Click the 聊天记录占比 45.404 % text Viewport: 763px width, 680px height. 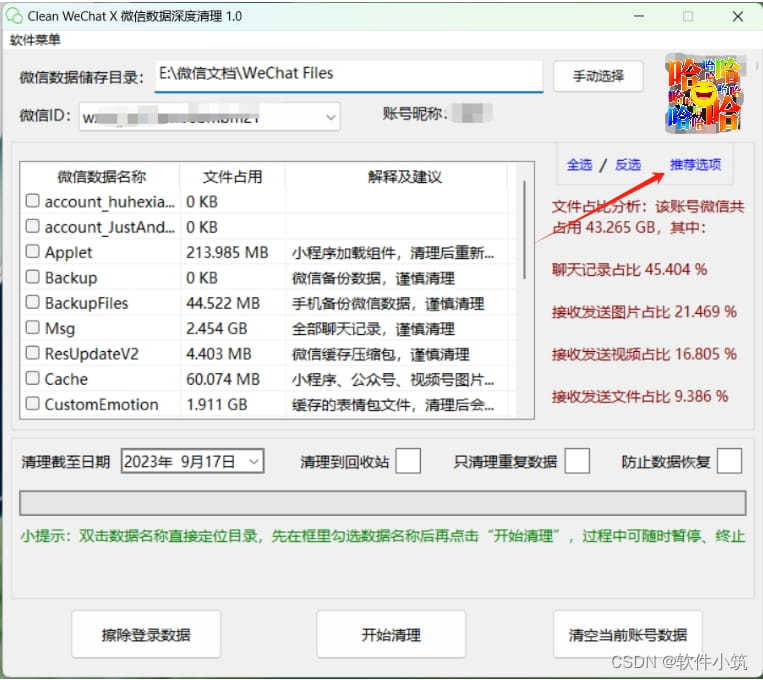629,269
